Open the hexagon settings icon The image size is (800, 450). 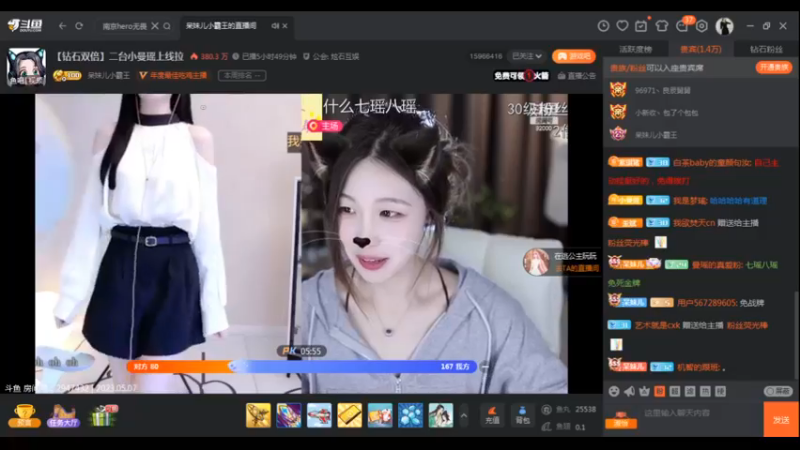[702, 26]
